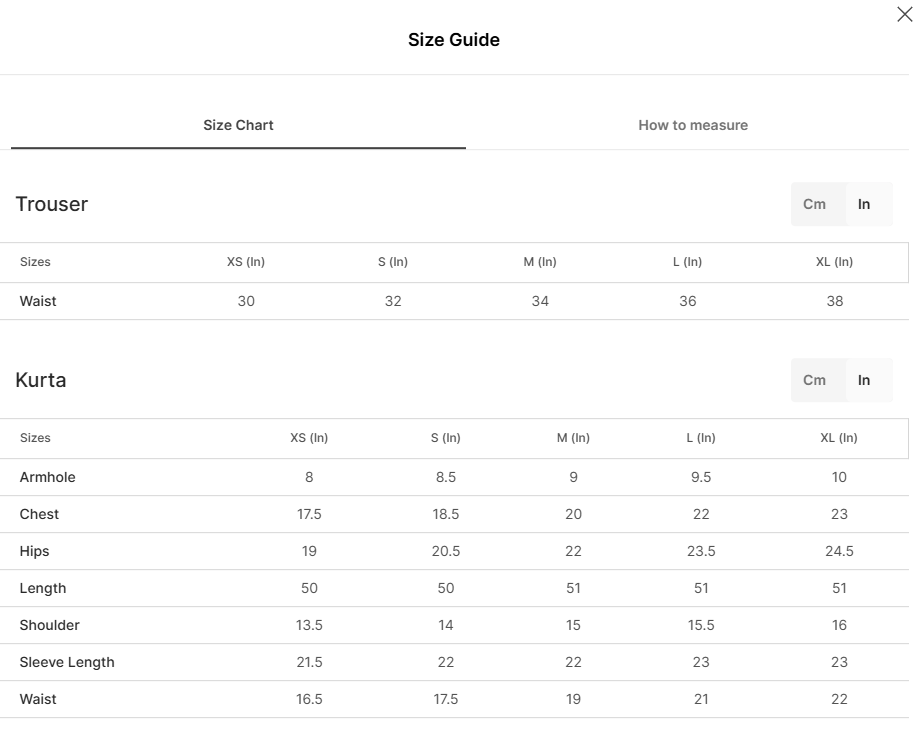Select In units for Trouser chart
This screenshot has width=923, height=733.
click(x=864, y=204)
